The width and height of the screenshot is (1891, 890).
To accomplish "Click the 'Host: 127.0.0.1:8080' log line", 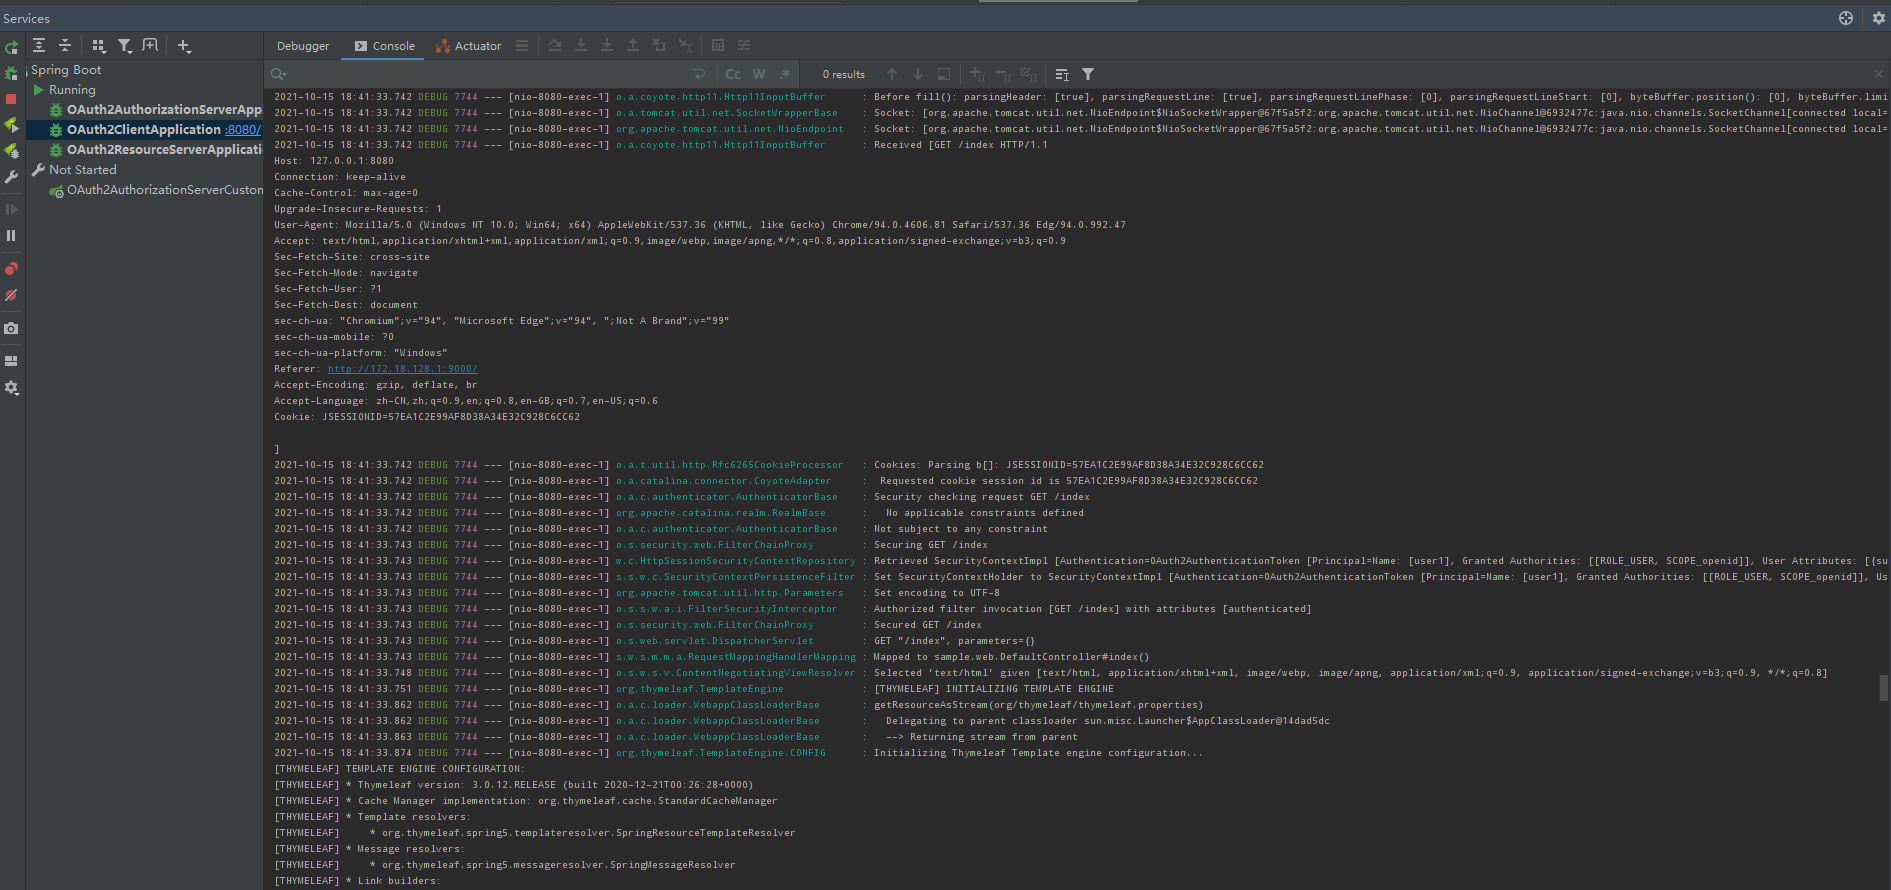I will click(334, 161).
